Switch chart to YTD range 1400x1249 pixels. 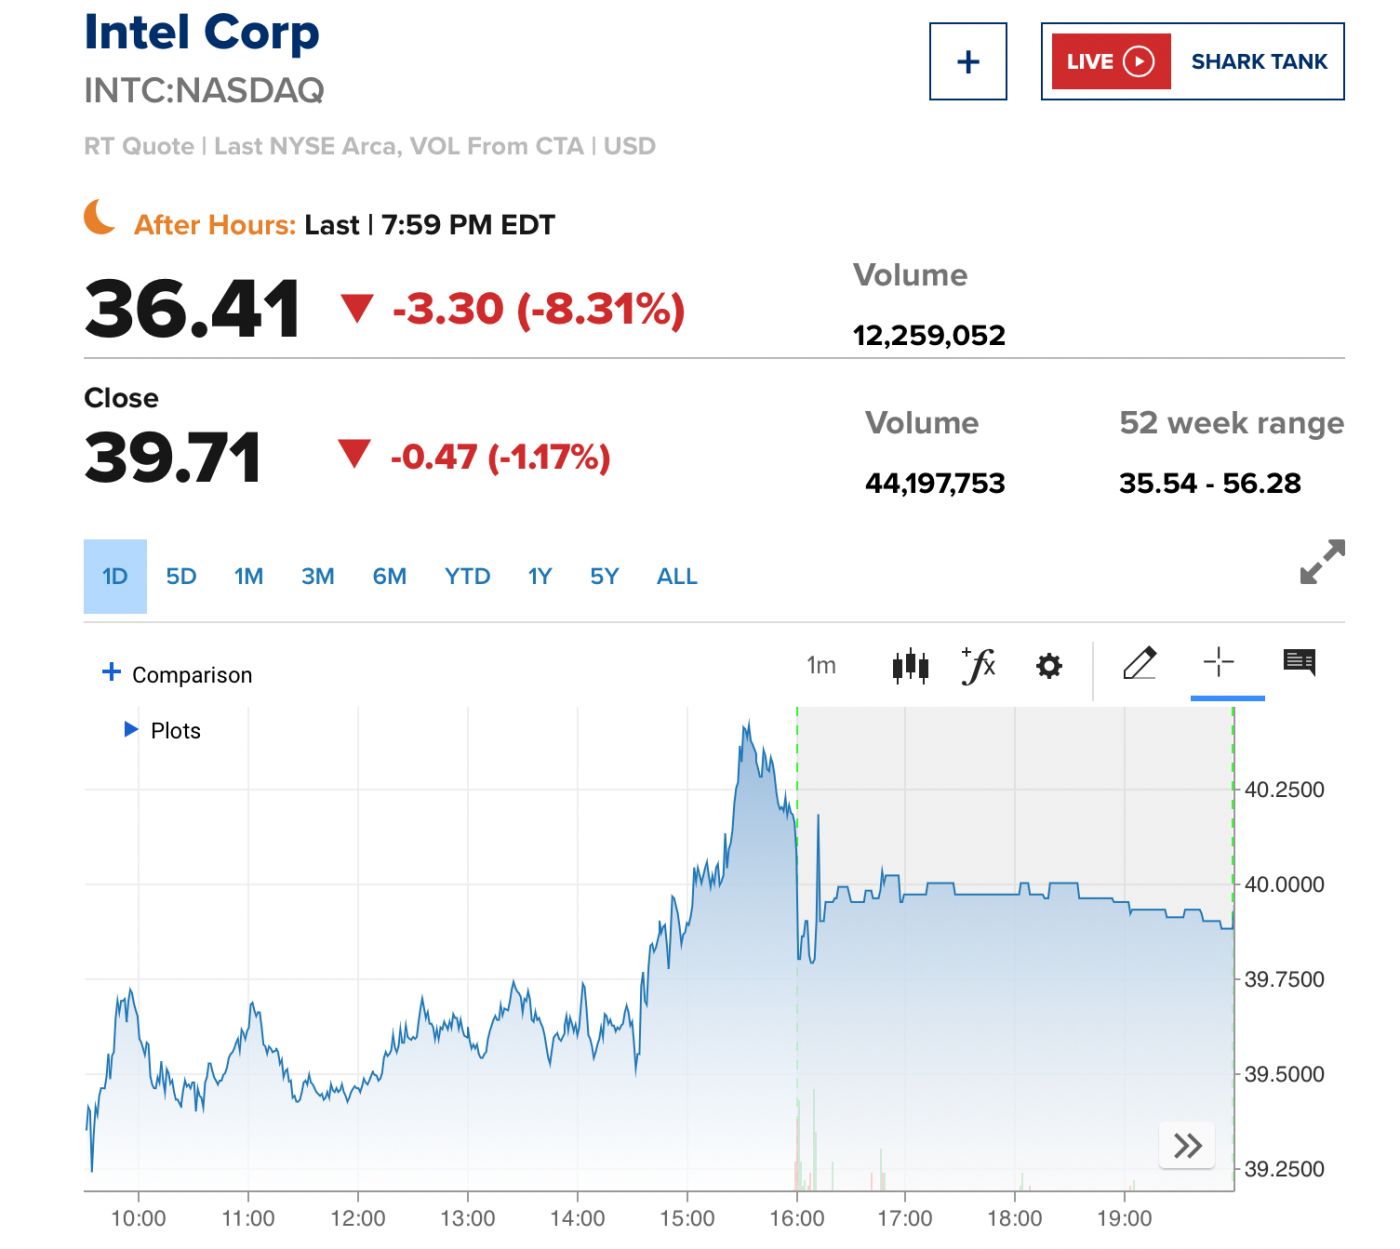click(467, 576)
